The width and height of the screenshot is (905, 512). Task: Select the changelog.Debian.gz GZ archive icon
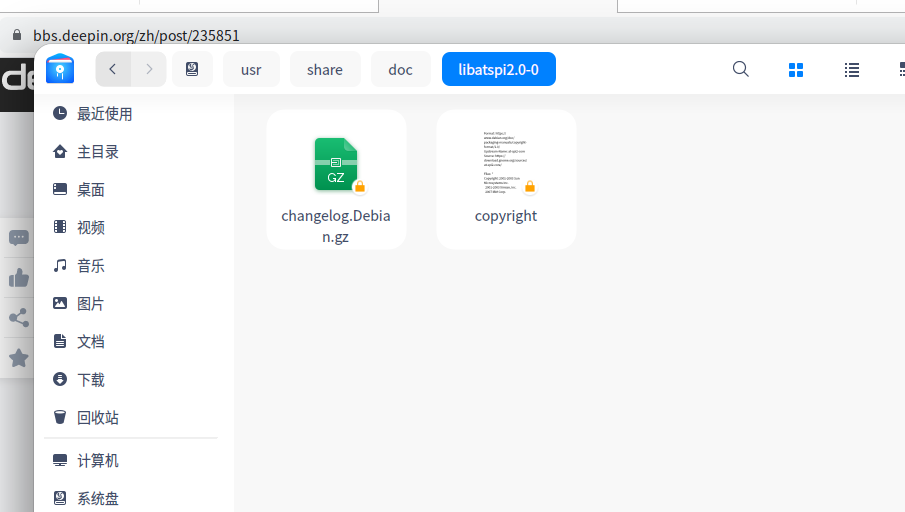tap(336, 165)
